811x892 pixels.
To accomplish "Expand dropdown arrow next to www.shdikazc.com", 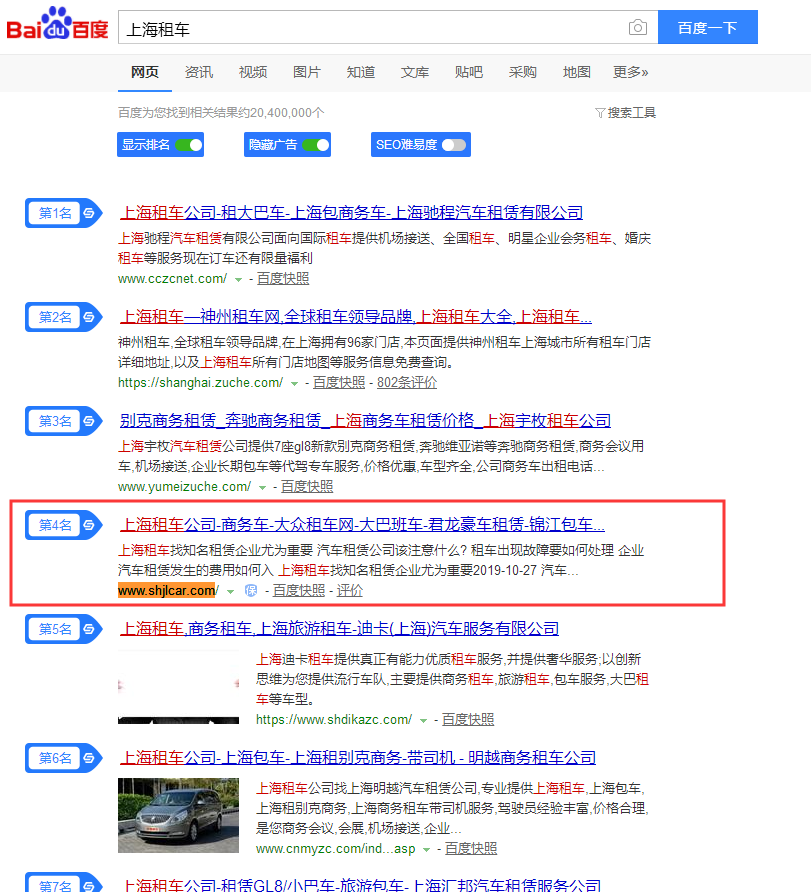I will (423, 720).
